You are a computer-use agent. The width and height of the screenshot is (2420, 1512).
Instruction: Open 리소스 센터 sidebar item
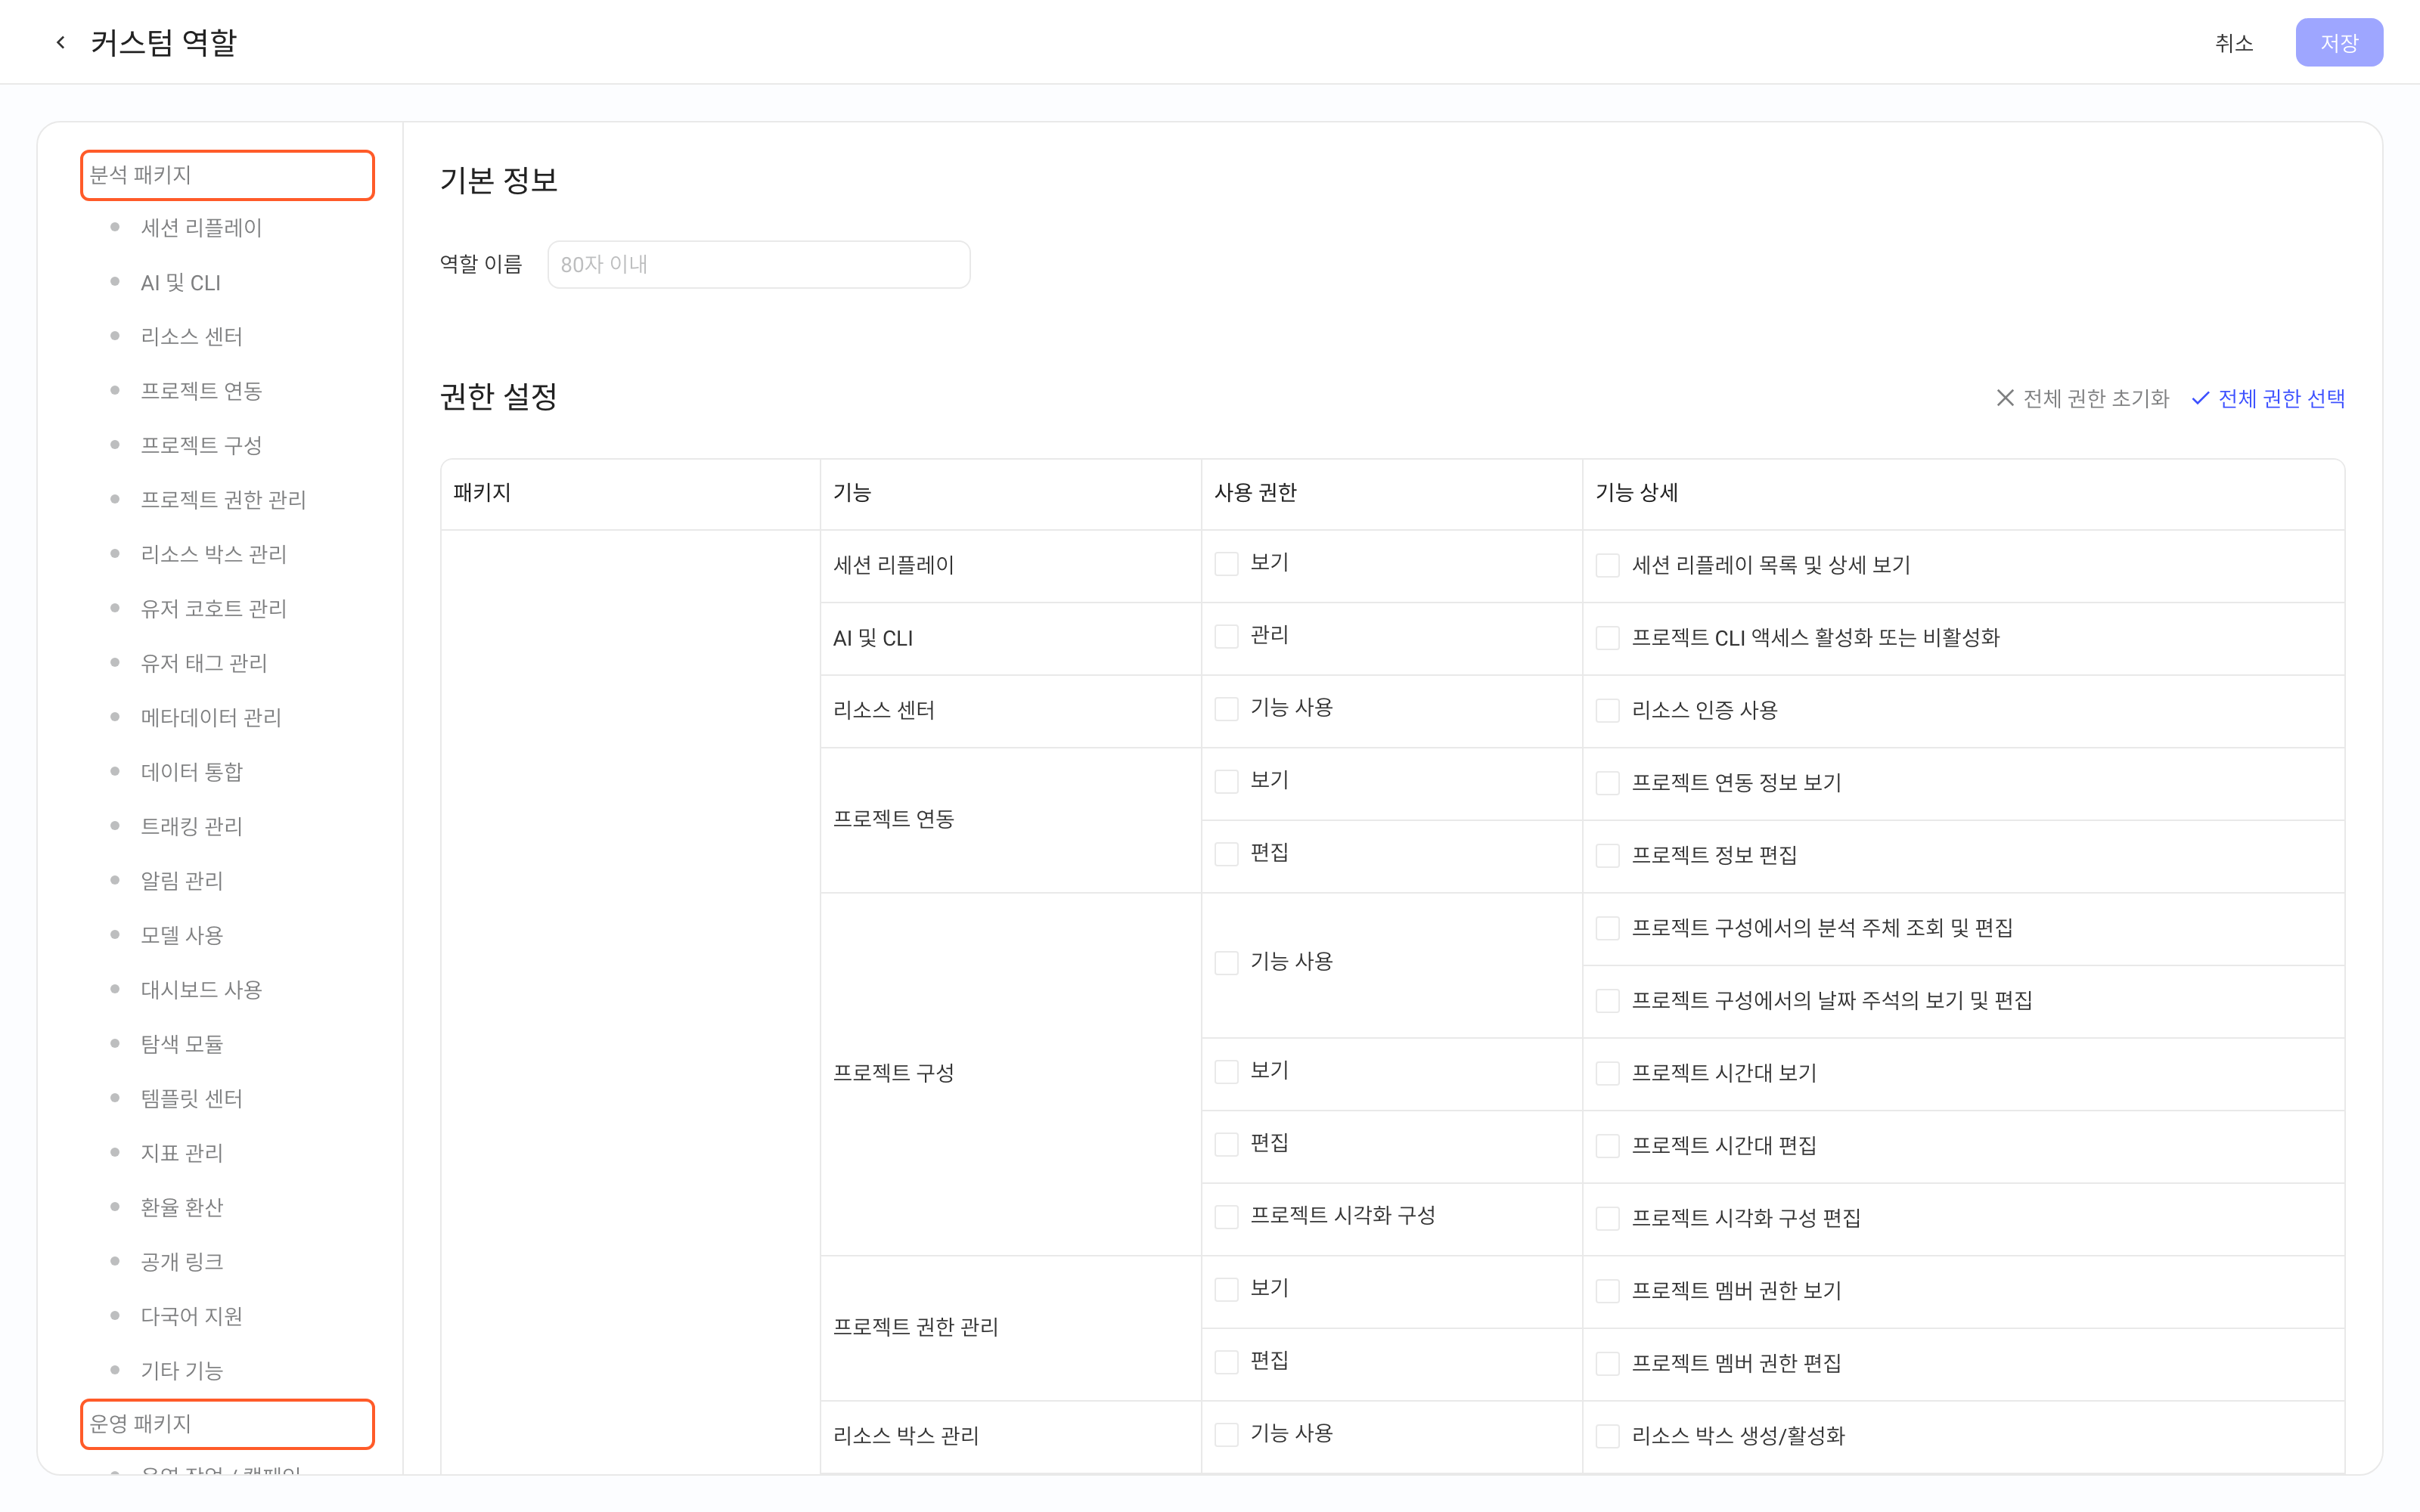191,337
